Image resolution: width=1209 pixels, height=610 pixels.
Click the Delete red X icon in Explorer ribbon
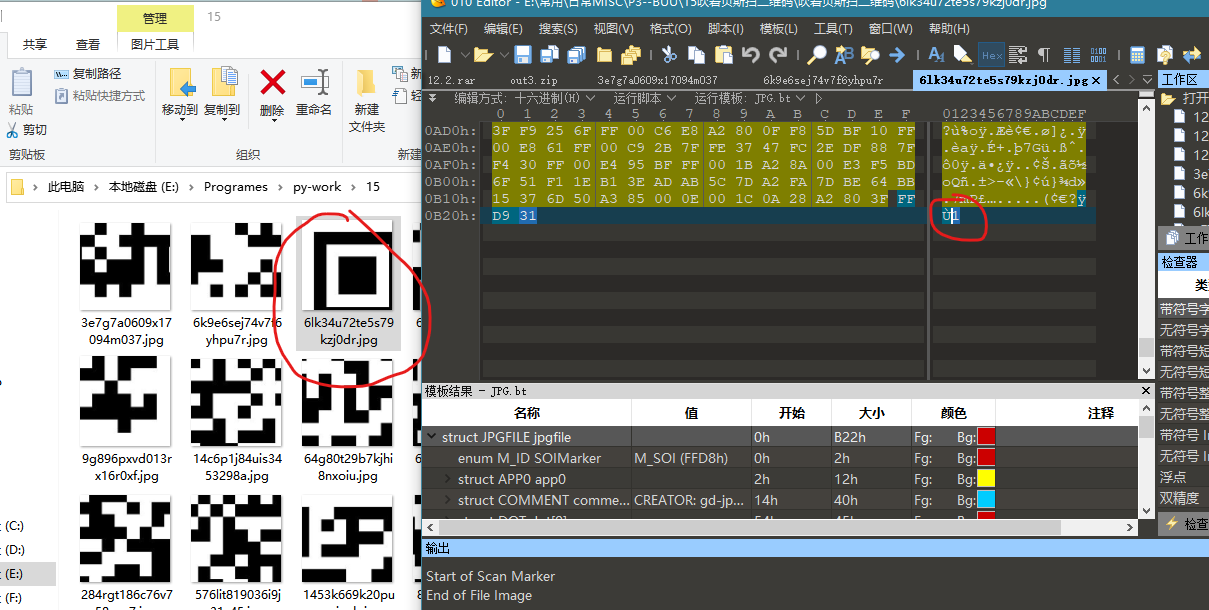click(272, 92)
